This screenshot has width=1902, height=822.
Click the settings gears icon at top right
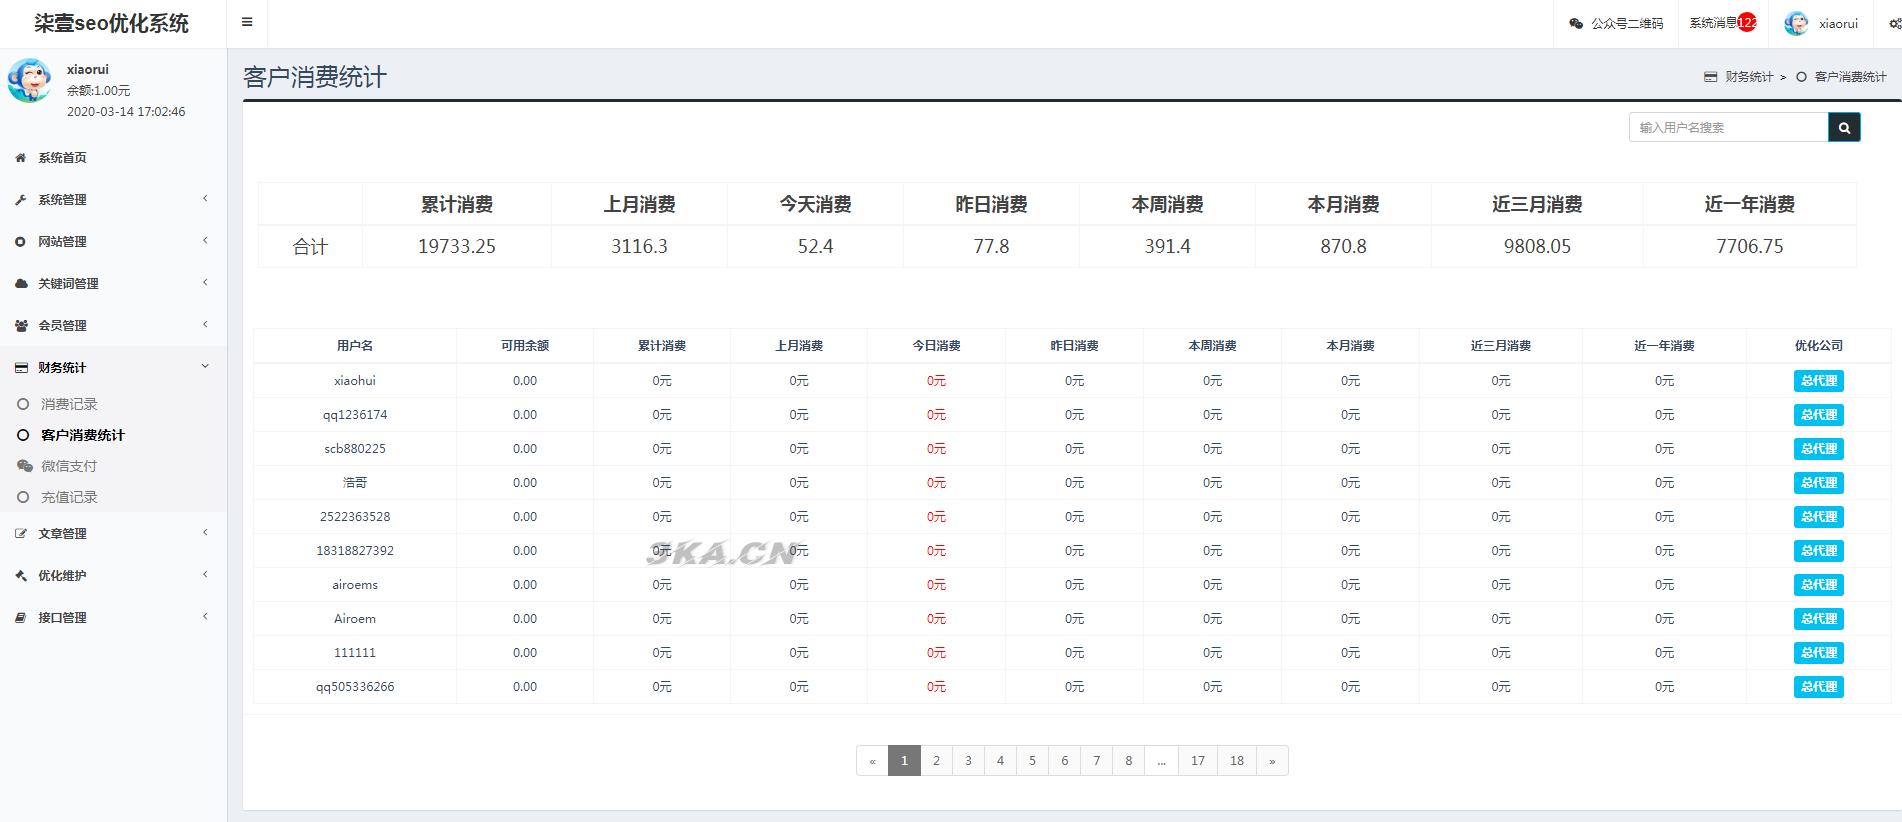click(x=1894, y=23)
